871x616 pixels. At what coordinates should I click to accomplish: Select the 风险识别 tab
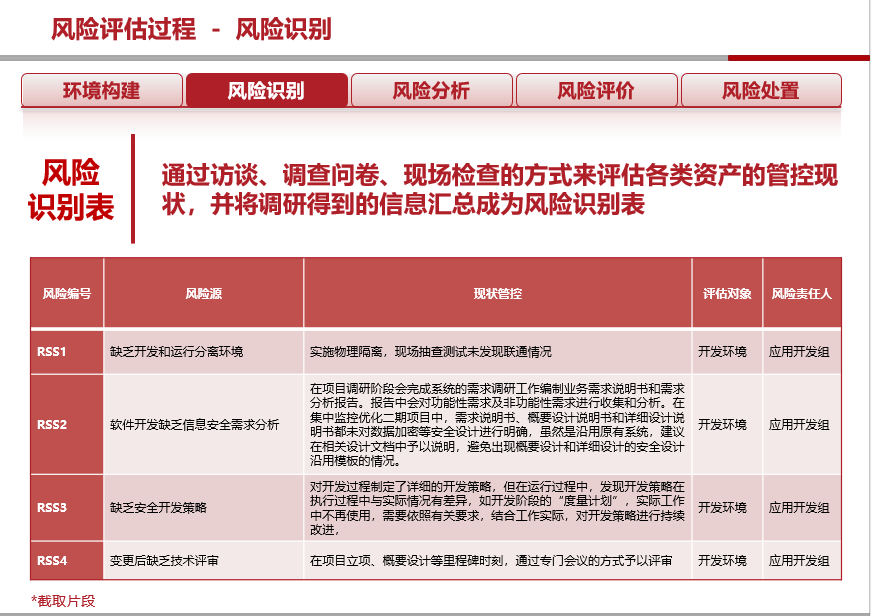tap(267, 90)
